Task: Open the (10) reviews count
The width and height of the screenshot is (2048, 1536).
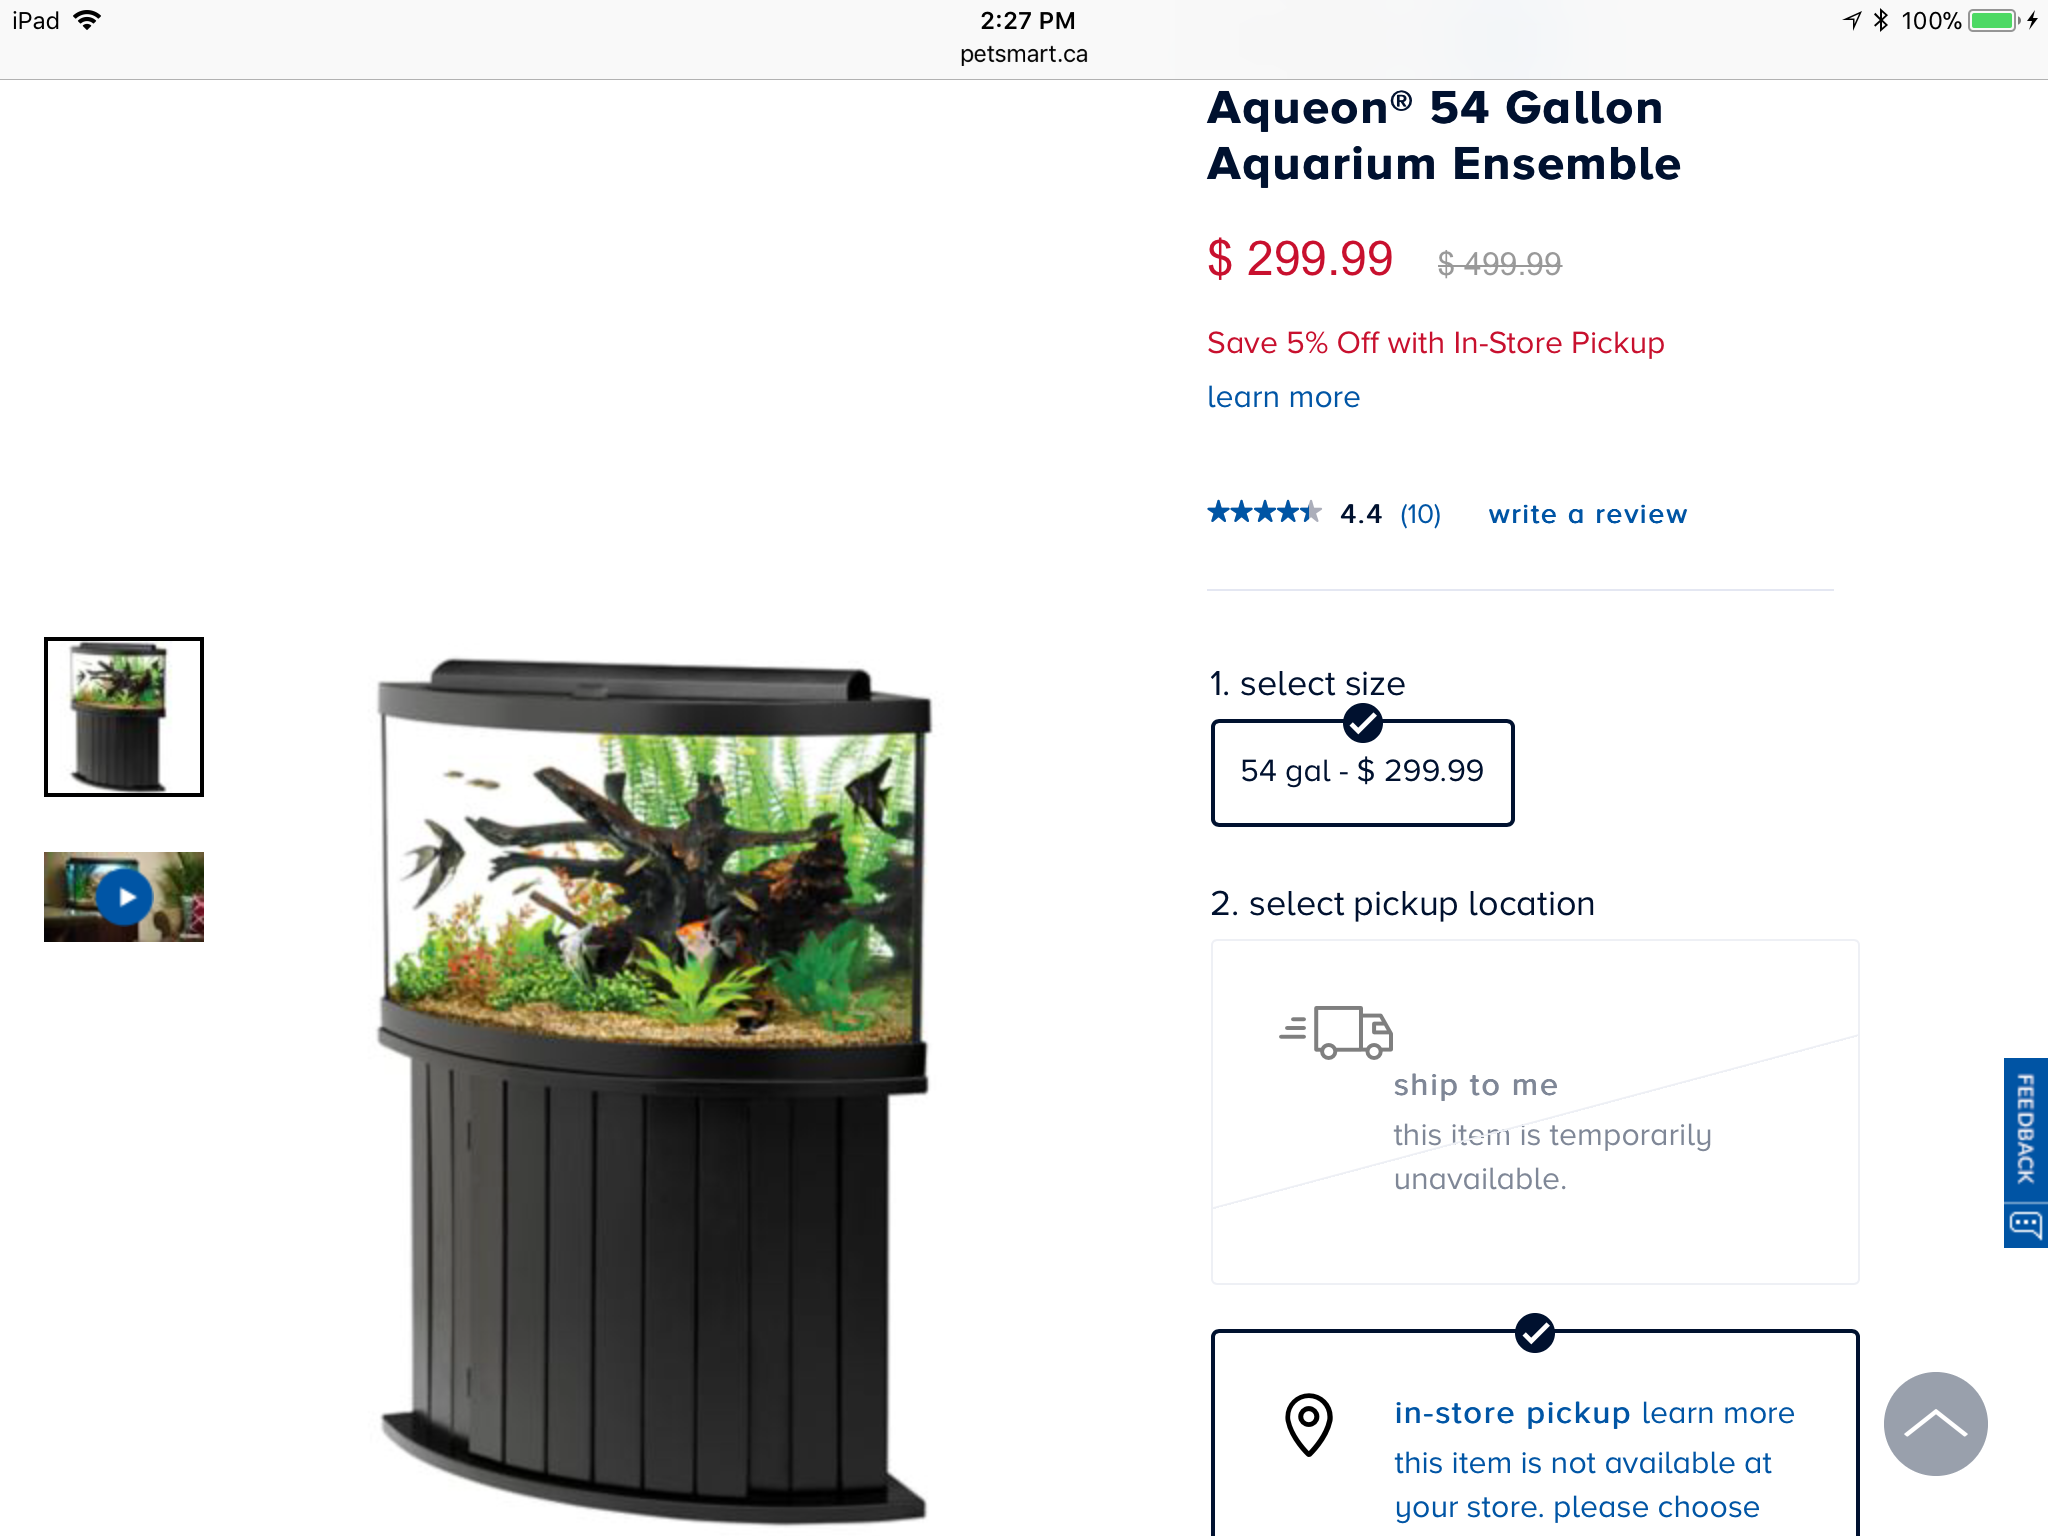Action: [x=1420, y=514]
